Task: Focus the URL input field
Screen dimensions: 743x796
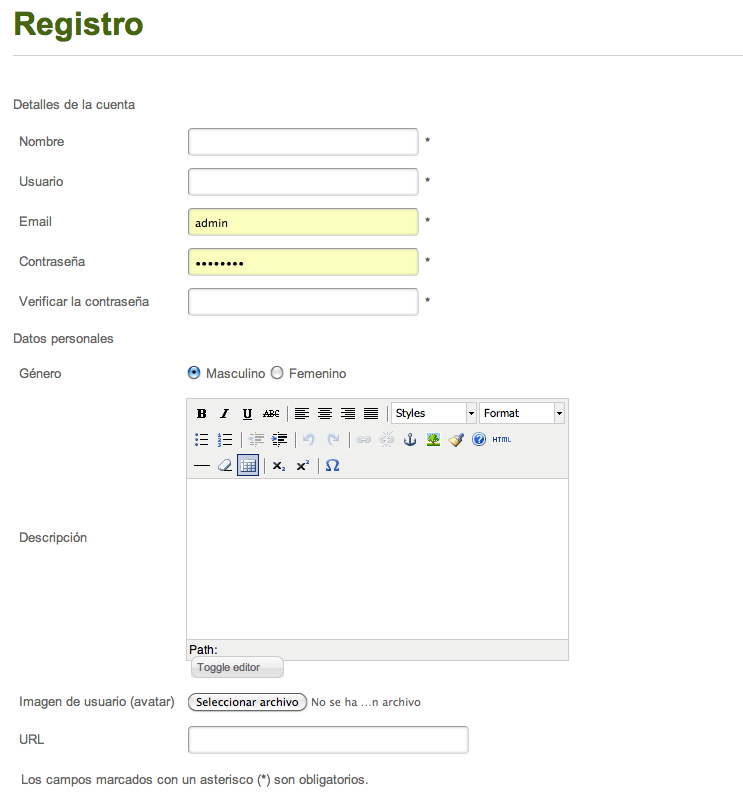Action: [328, 740]
